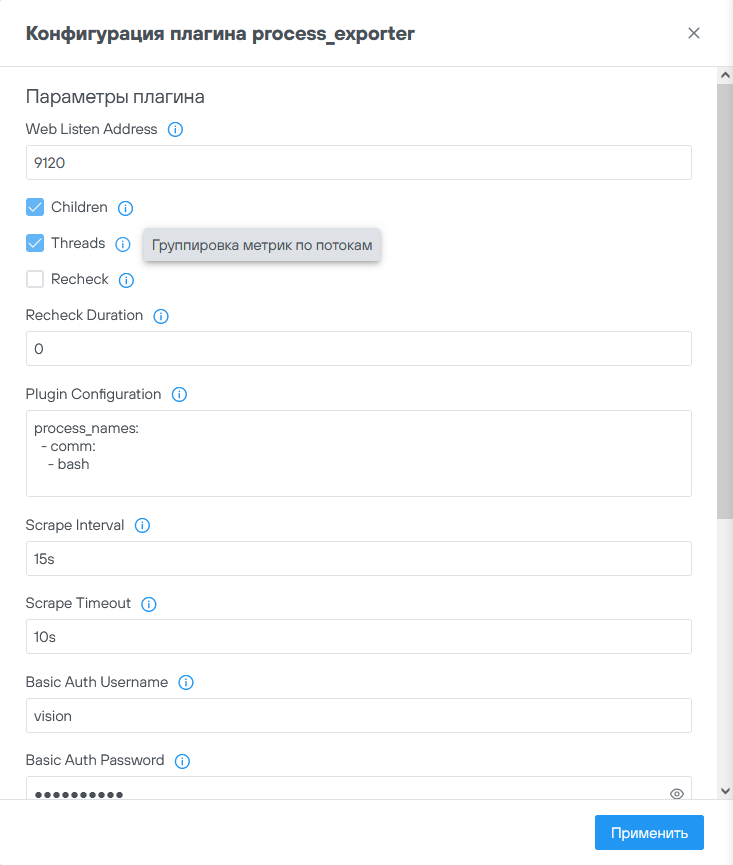Click info icon next to Basic Auth Password
The height and width of the screenshot is (865, 733).
(182, 761)
